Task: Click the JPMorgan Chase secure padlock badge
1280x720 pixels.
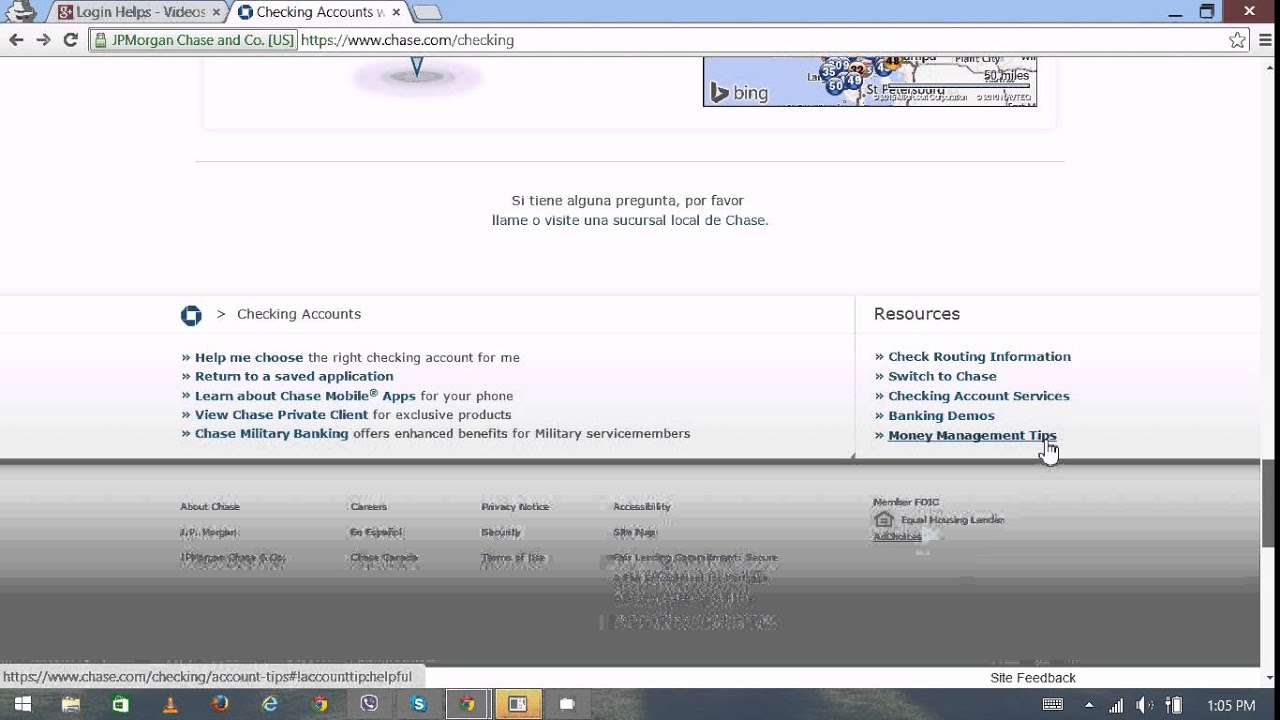Action: tap(194, 40)
